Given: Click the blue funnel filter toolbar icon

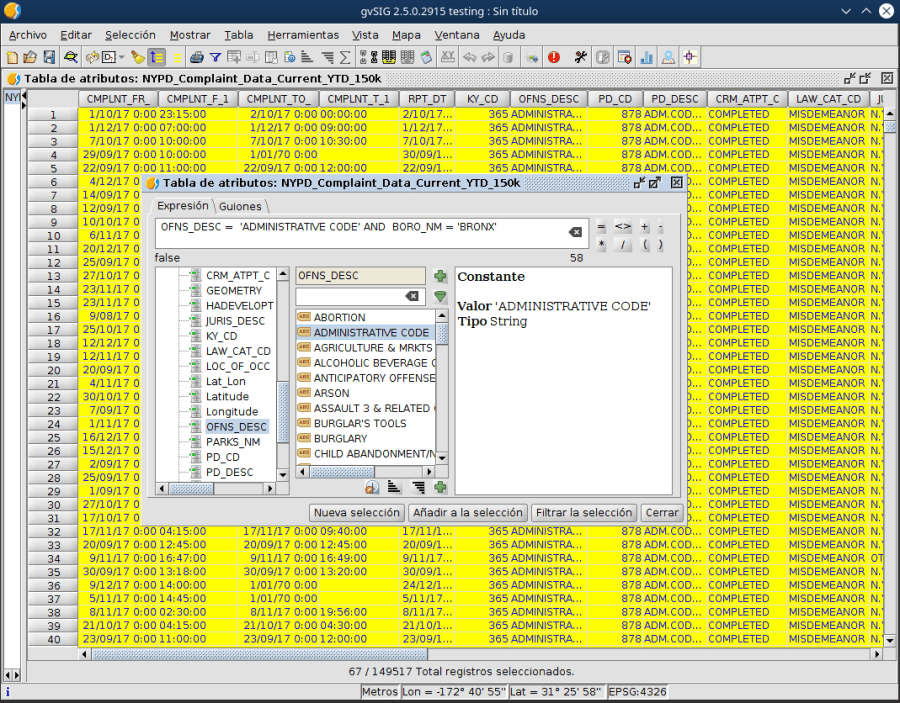Looking at the screenshot, I should (215, 57).
